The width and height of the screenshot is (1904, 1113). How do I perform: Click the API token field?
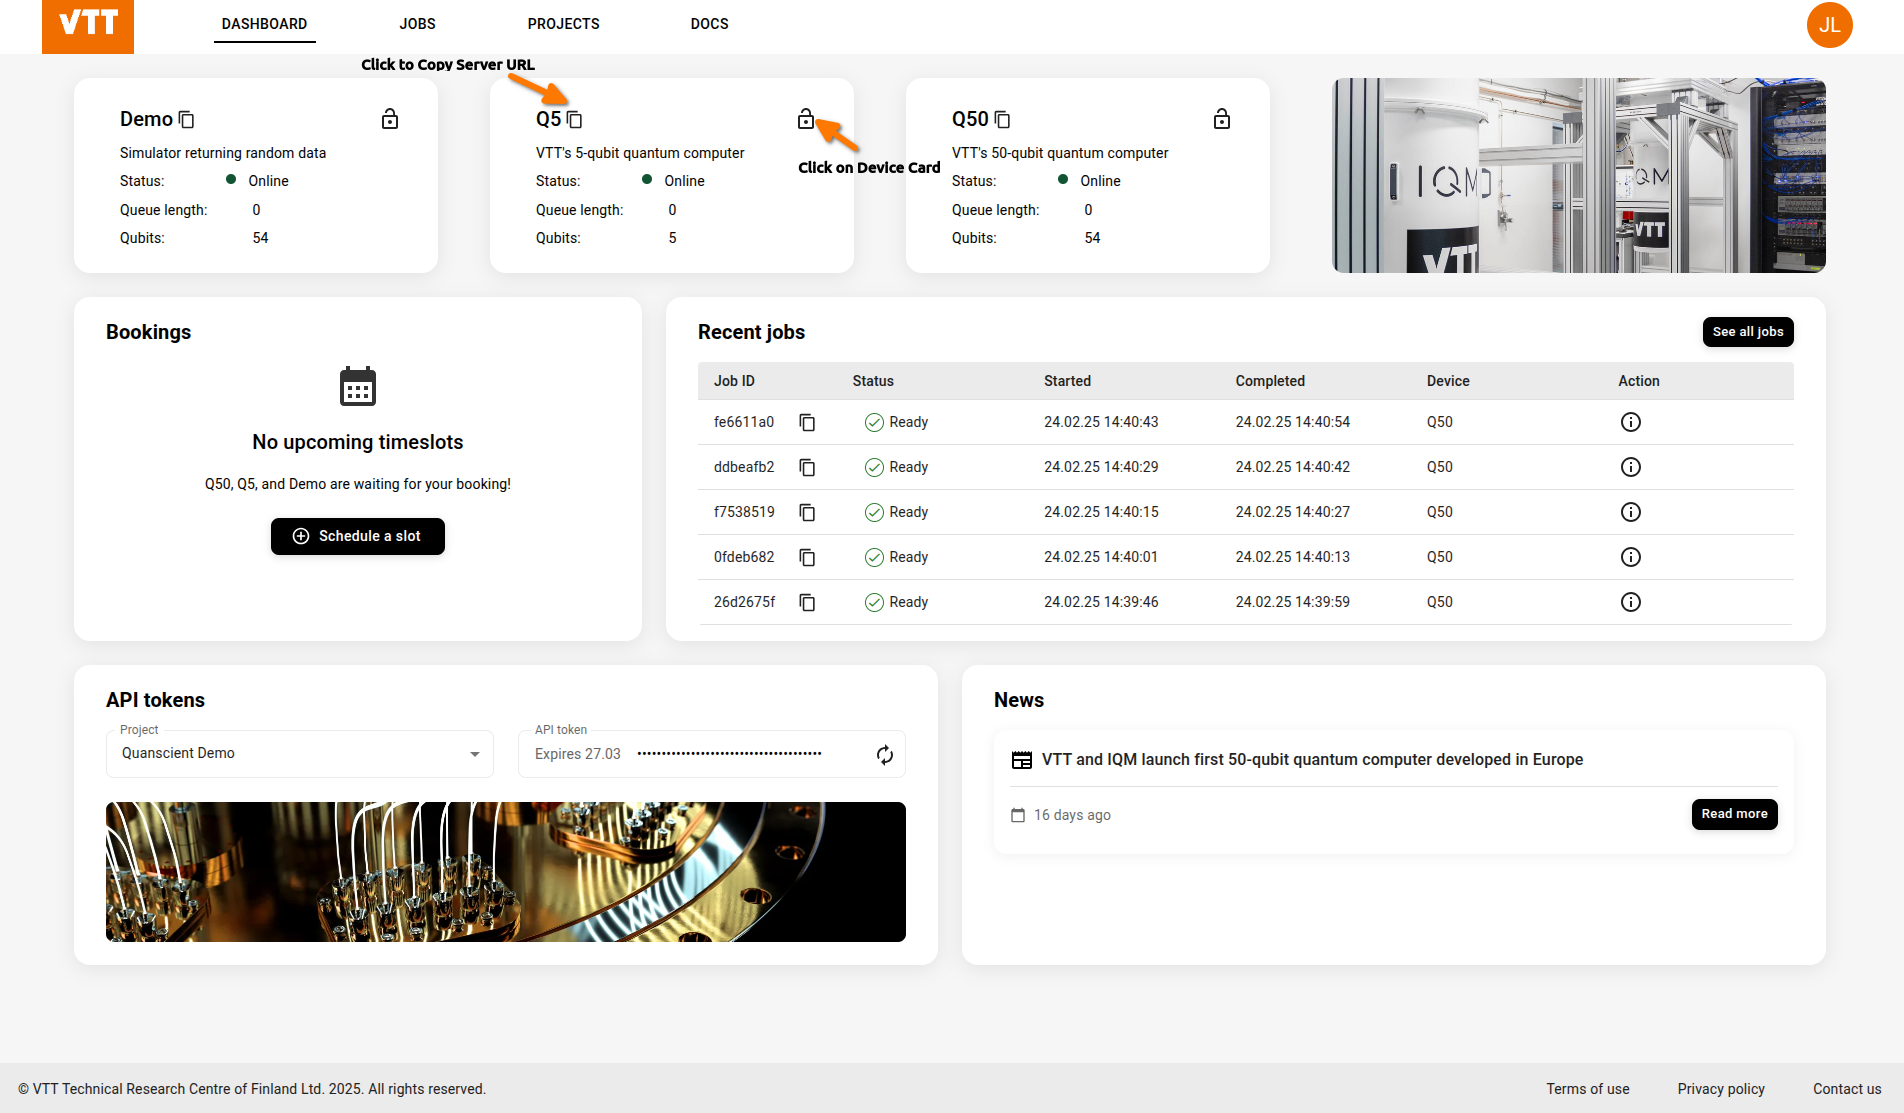[x=712, y=754]
